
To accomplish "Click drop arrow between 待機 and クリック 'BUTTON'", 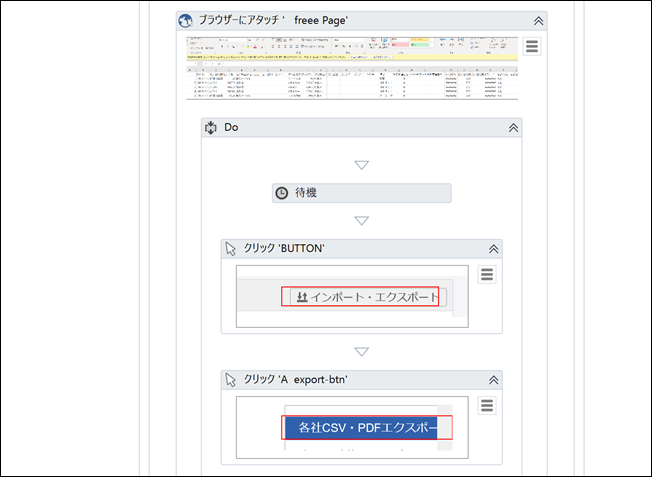I will coord(361,220).
